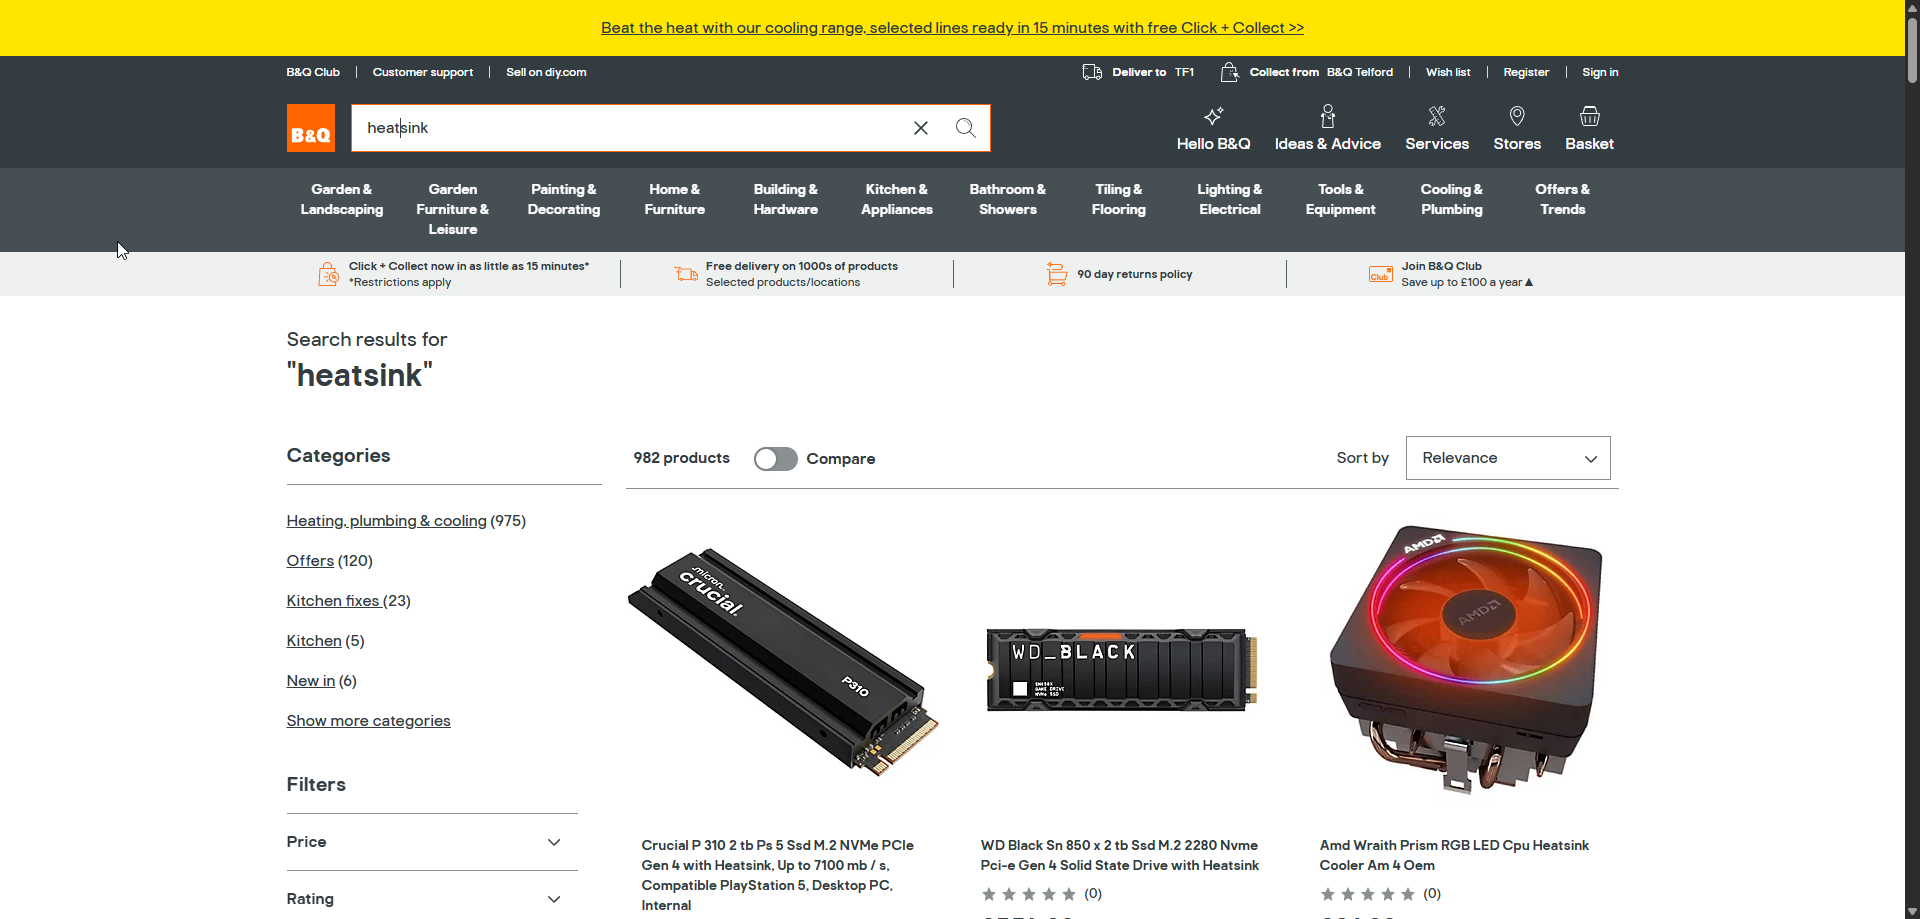Image resolution: width=1920 pixels, height=919 pixels.
Task: Click the Sign in link
Action: click(1600, 72)
